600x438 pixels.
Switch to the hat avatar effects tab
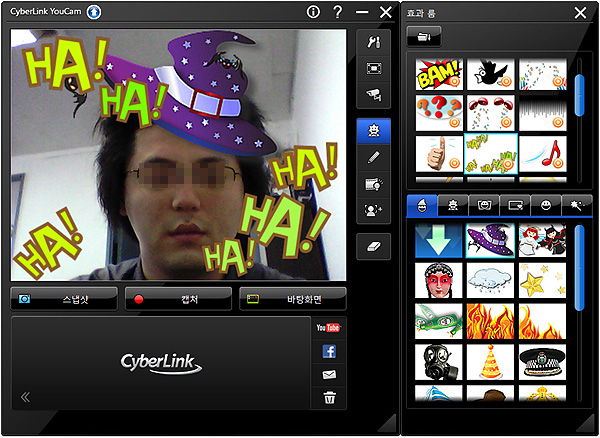point(422,206)
